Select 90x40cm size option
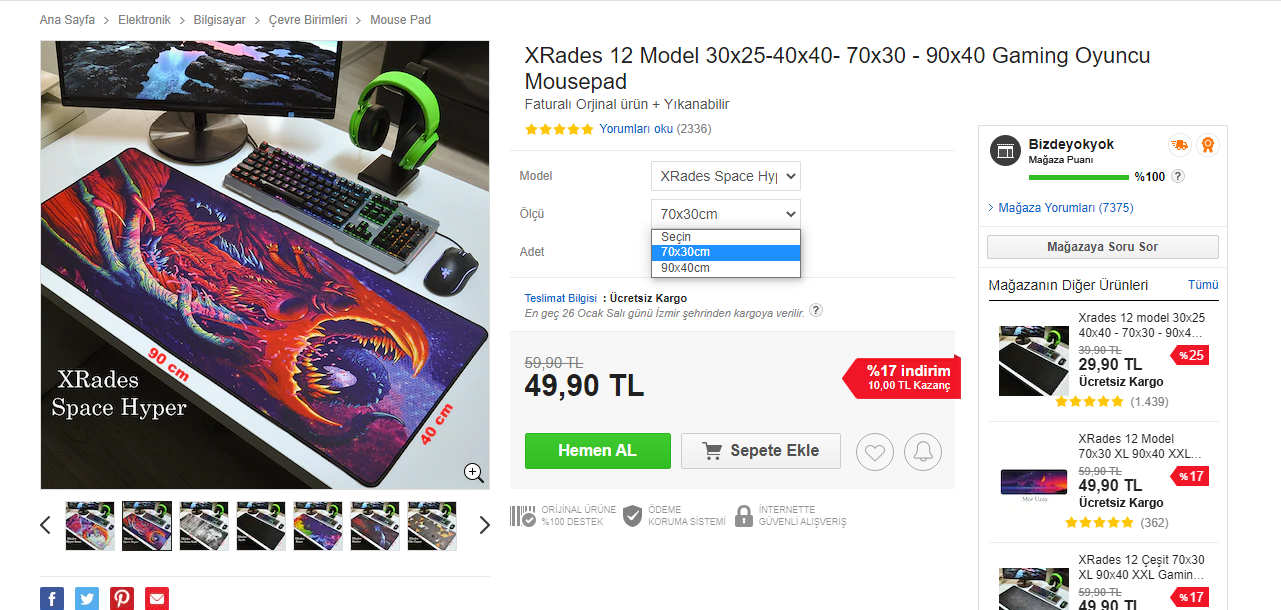Image resolution: width=1281 pixels, height=610 pixels. [x=726, y=268]
